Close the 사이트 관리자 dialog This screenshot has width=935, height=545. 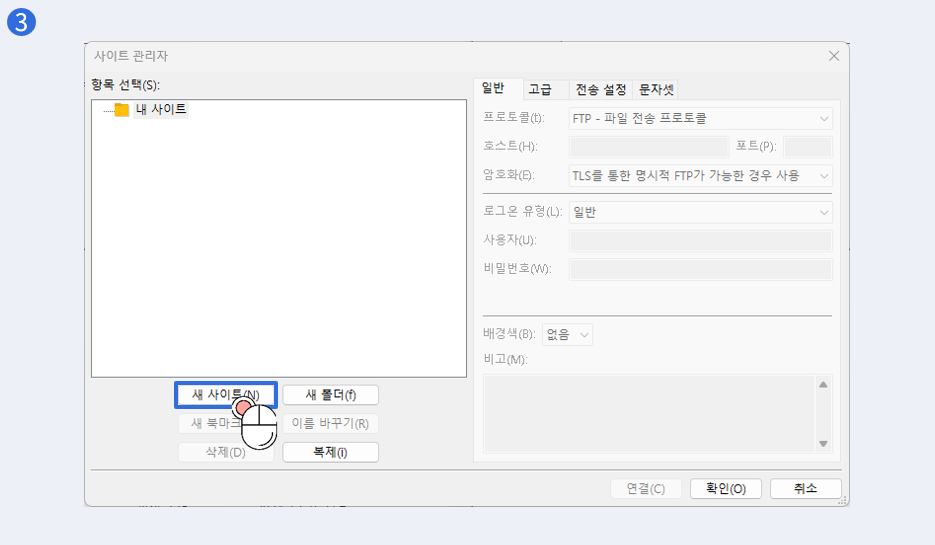834,56
